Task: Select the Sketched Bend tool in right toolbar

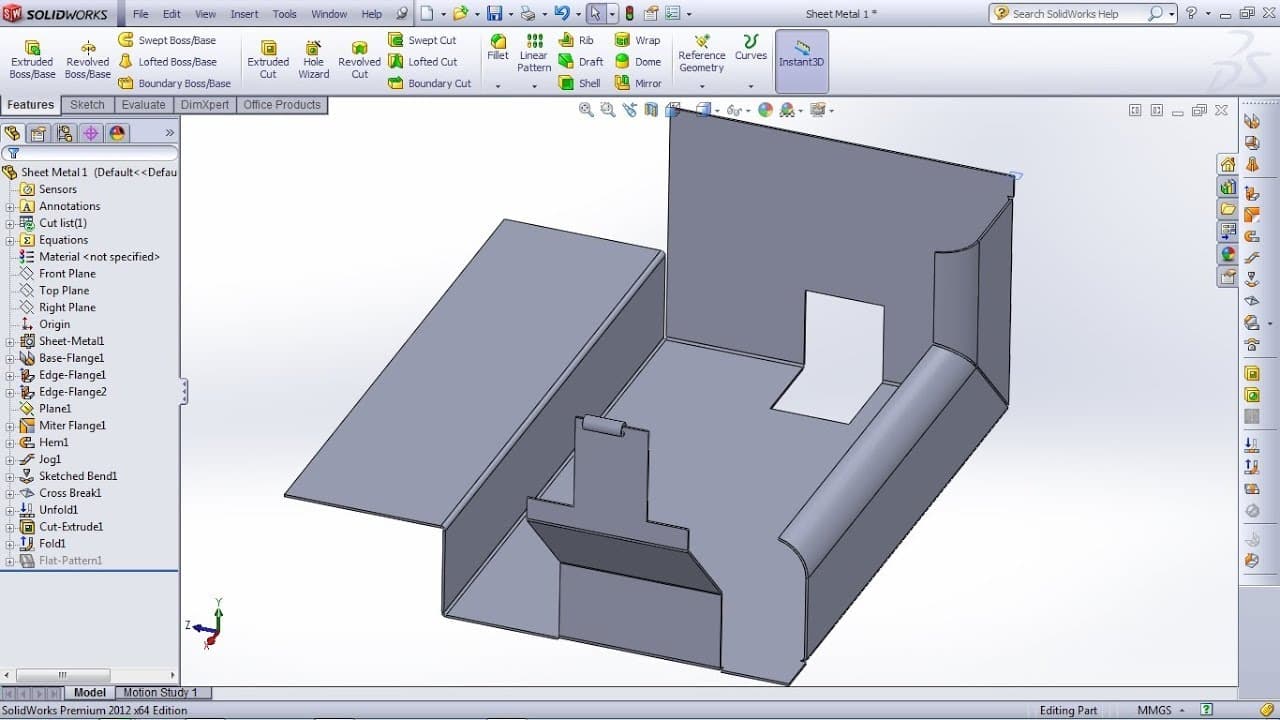Action: point(1252,279)
